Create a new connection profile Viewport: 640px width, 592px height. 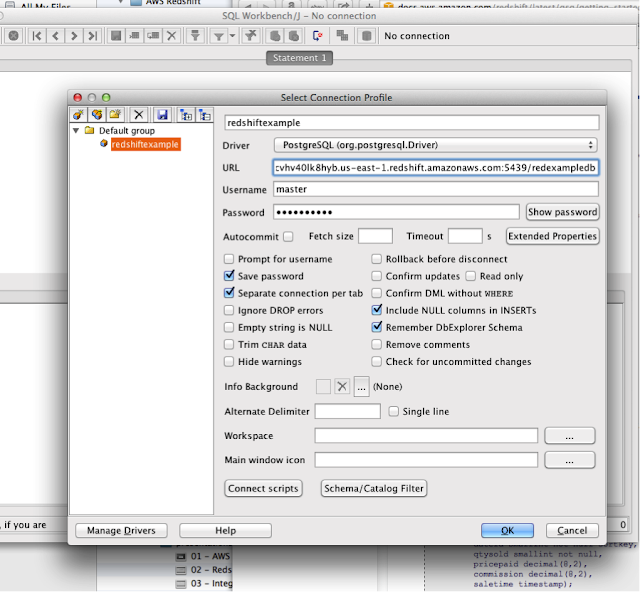click(x=78, y=115)
